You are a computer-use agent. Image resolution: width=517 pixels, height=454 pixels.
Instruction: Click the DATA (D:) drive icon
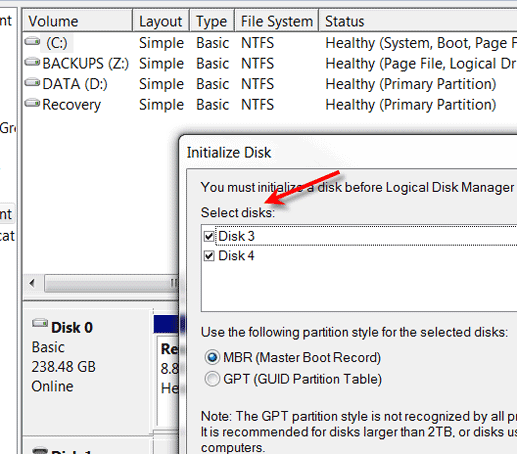click(32, 83)
